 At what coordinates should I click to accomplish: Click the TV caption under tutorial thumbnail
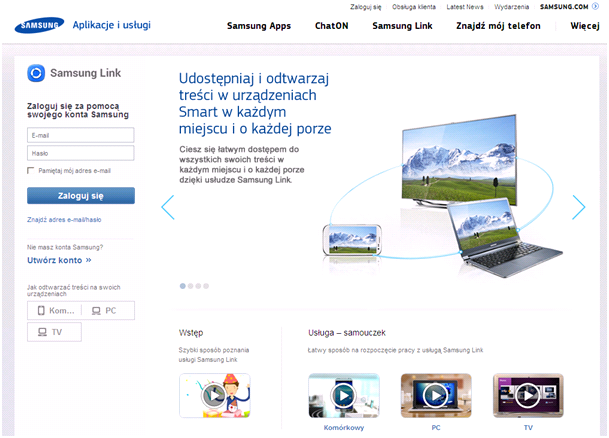pos(528,428)
